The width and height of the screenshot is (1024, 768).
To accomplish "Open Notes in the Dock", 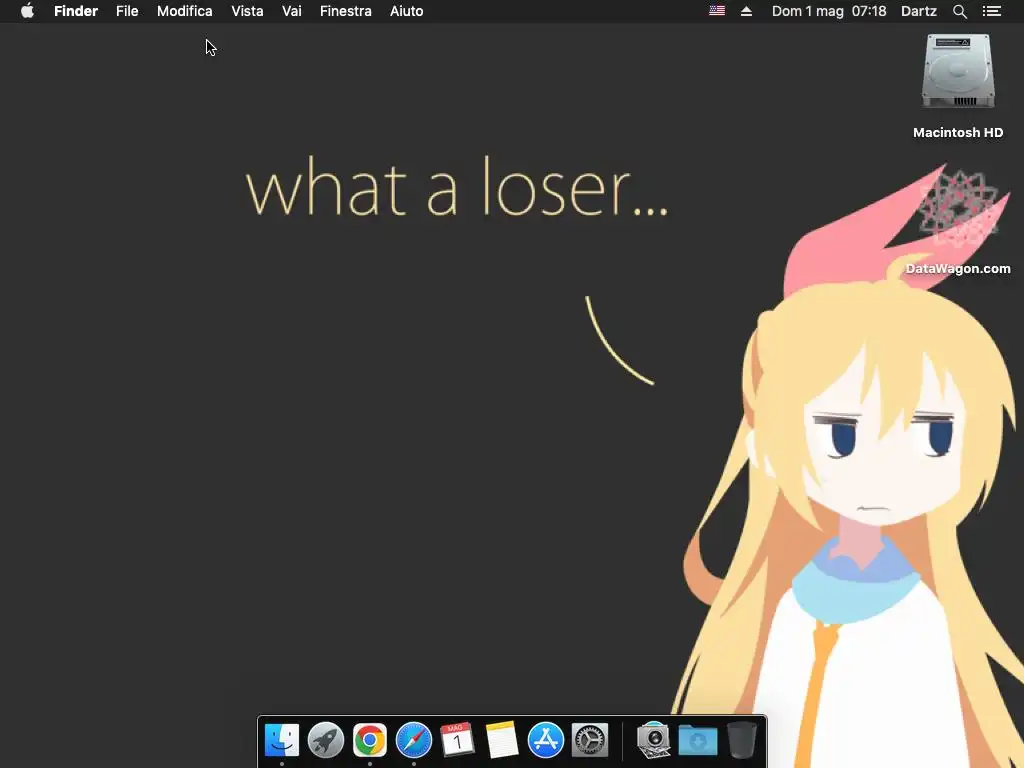I will click(502, 740).
